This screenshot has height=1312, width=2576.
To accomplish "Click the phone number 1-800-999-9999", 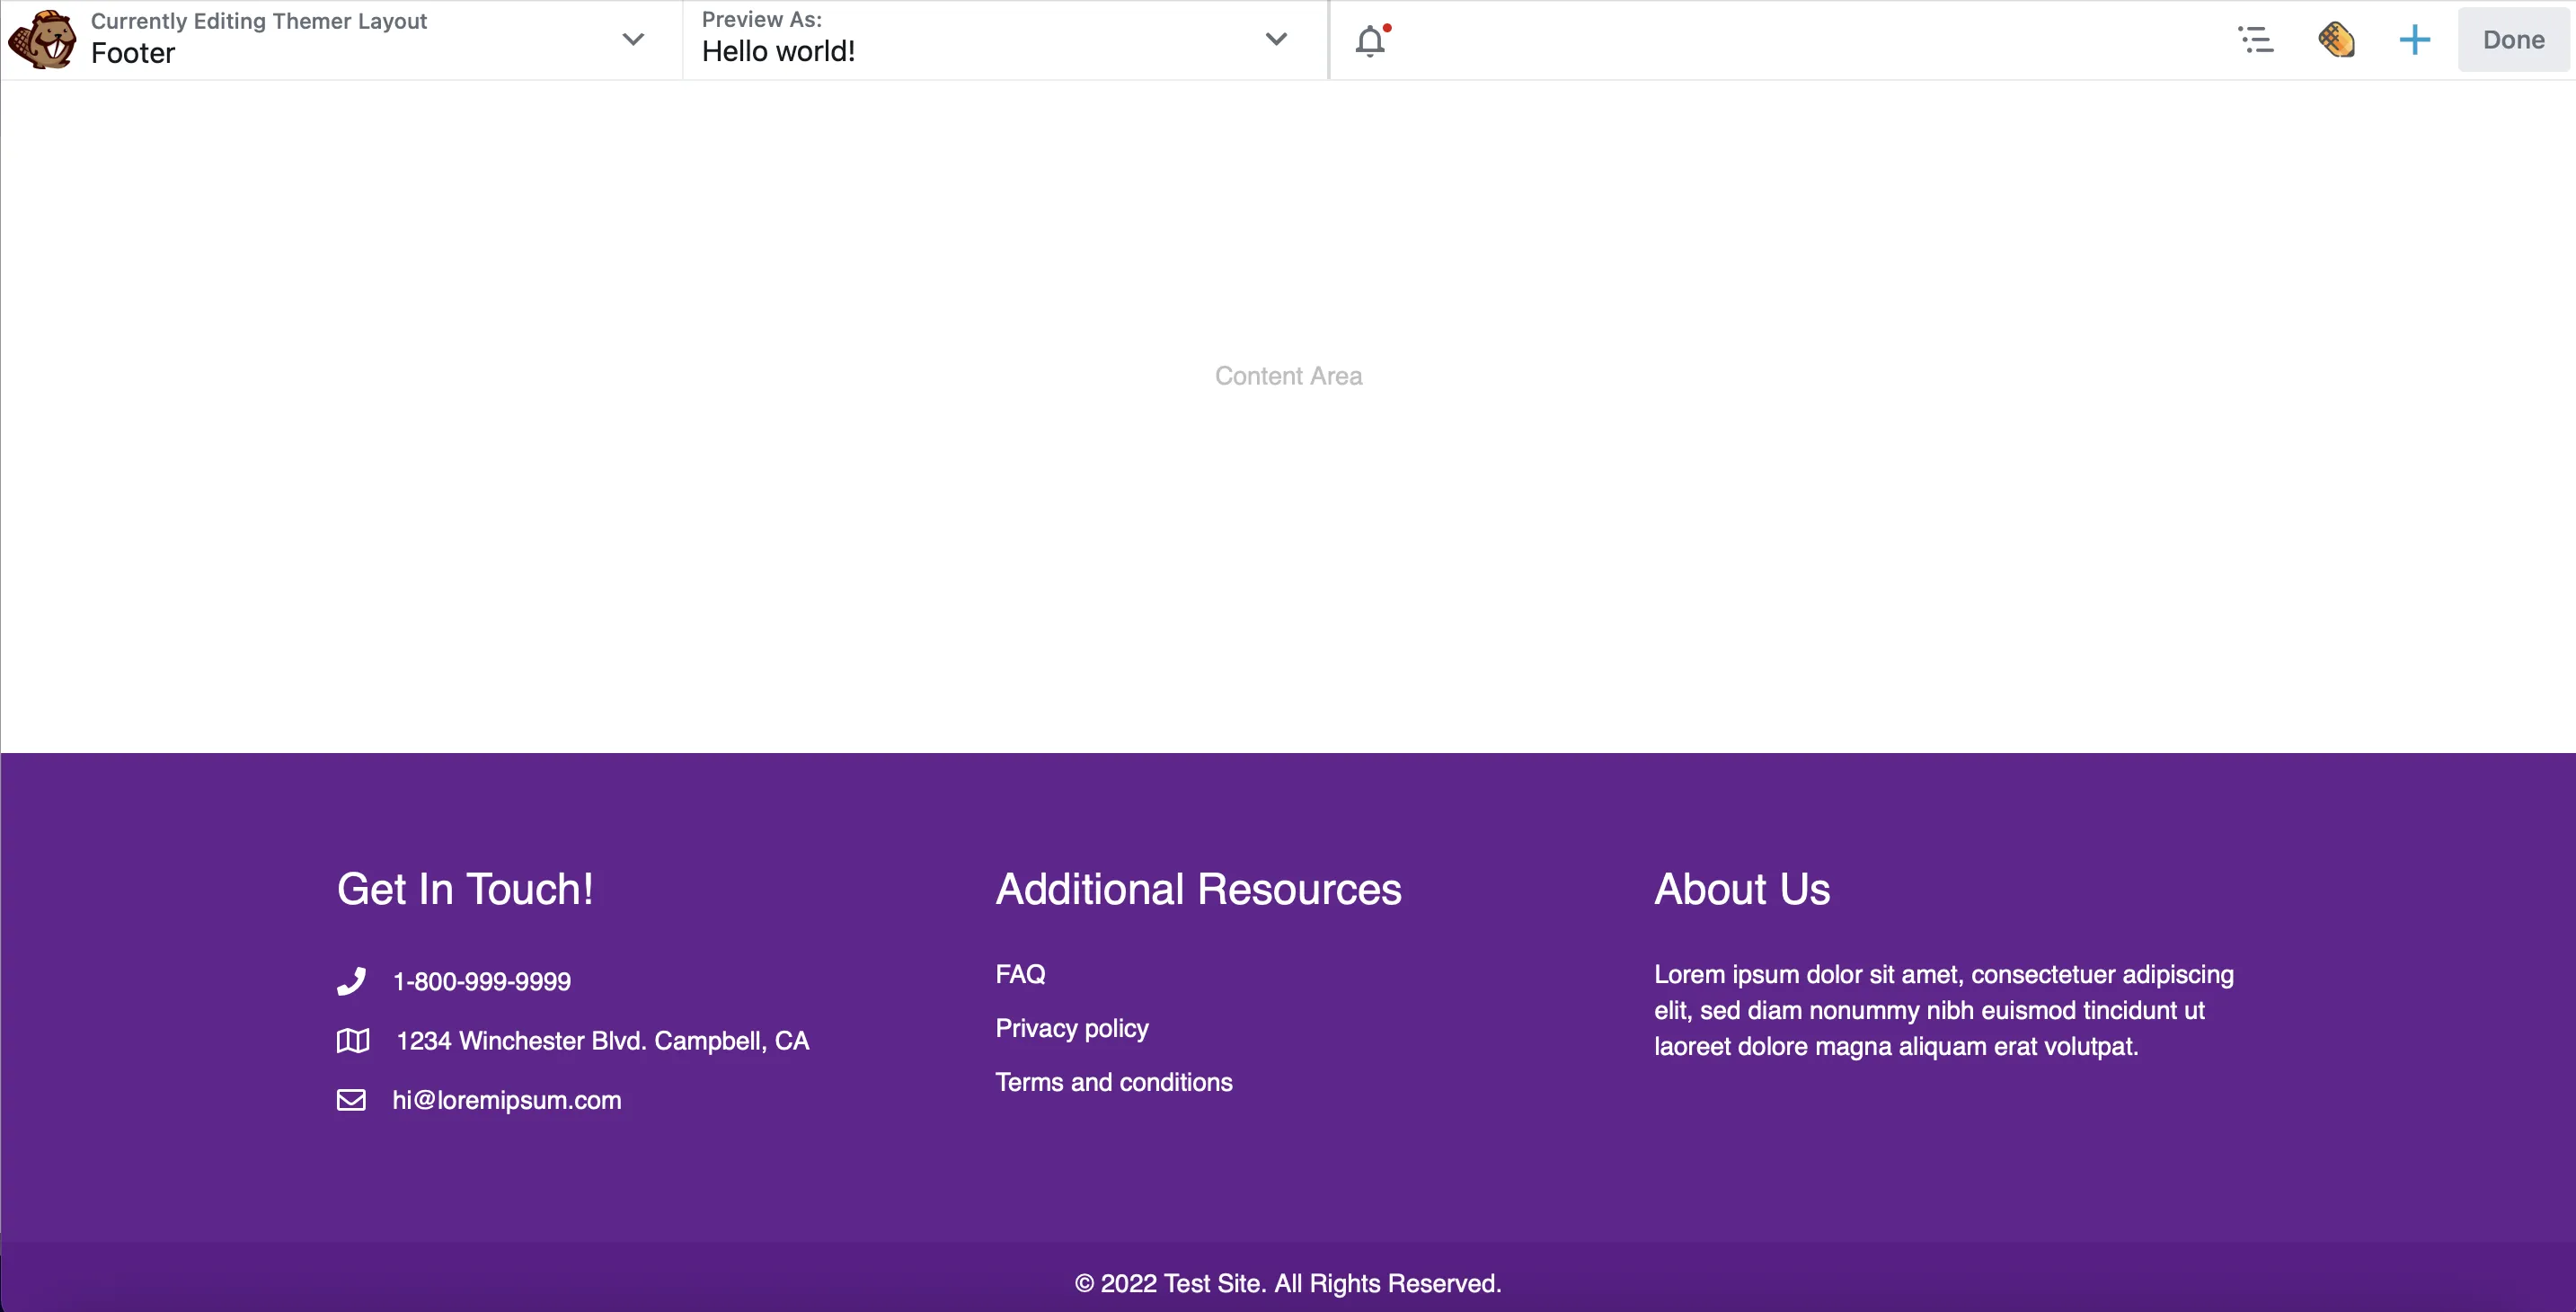I will 482,982.
